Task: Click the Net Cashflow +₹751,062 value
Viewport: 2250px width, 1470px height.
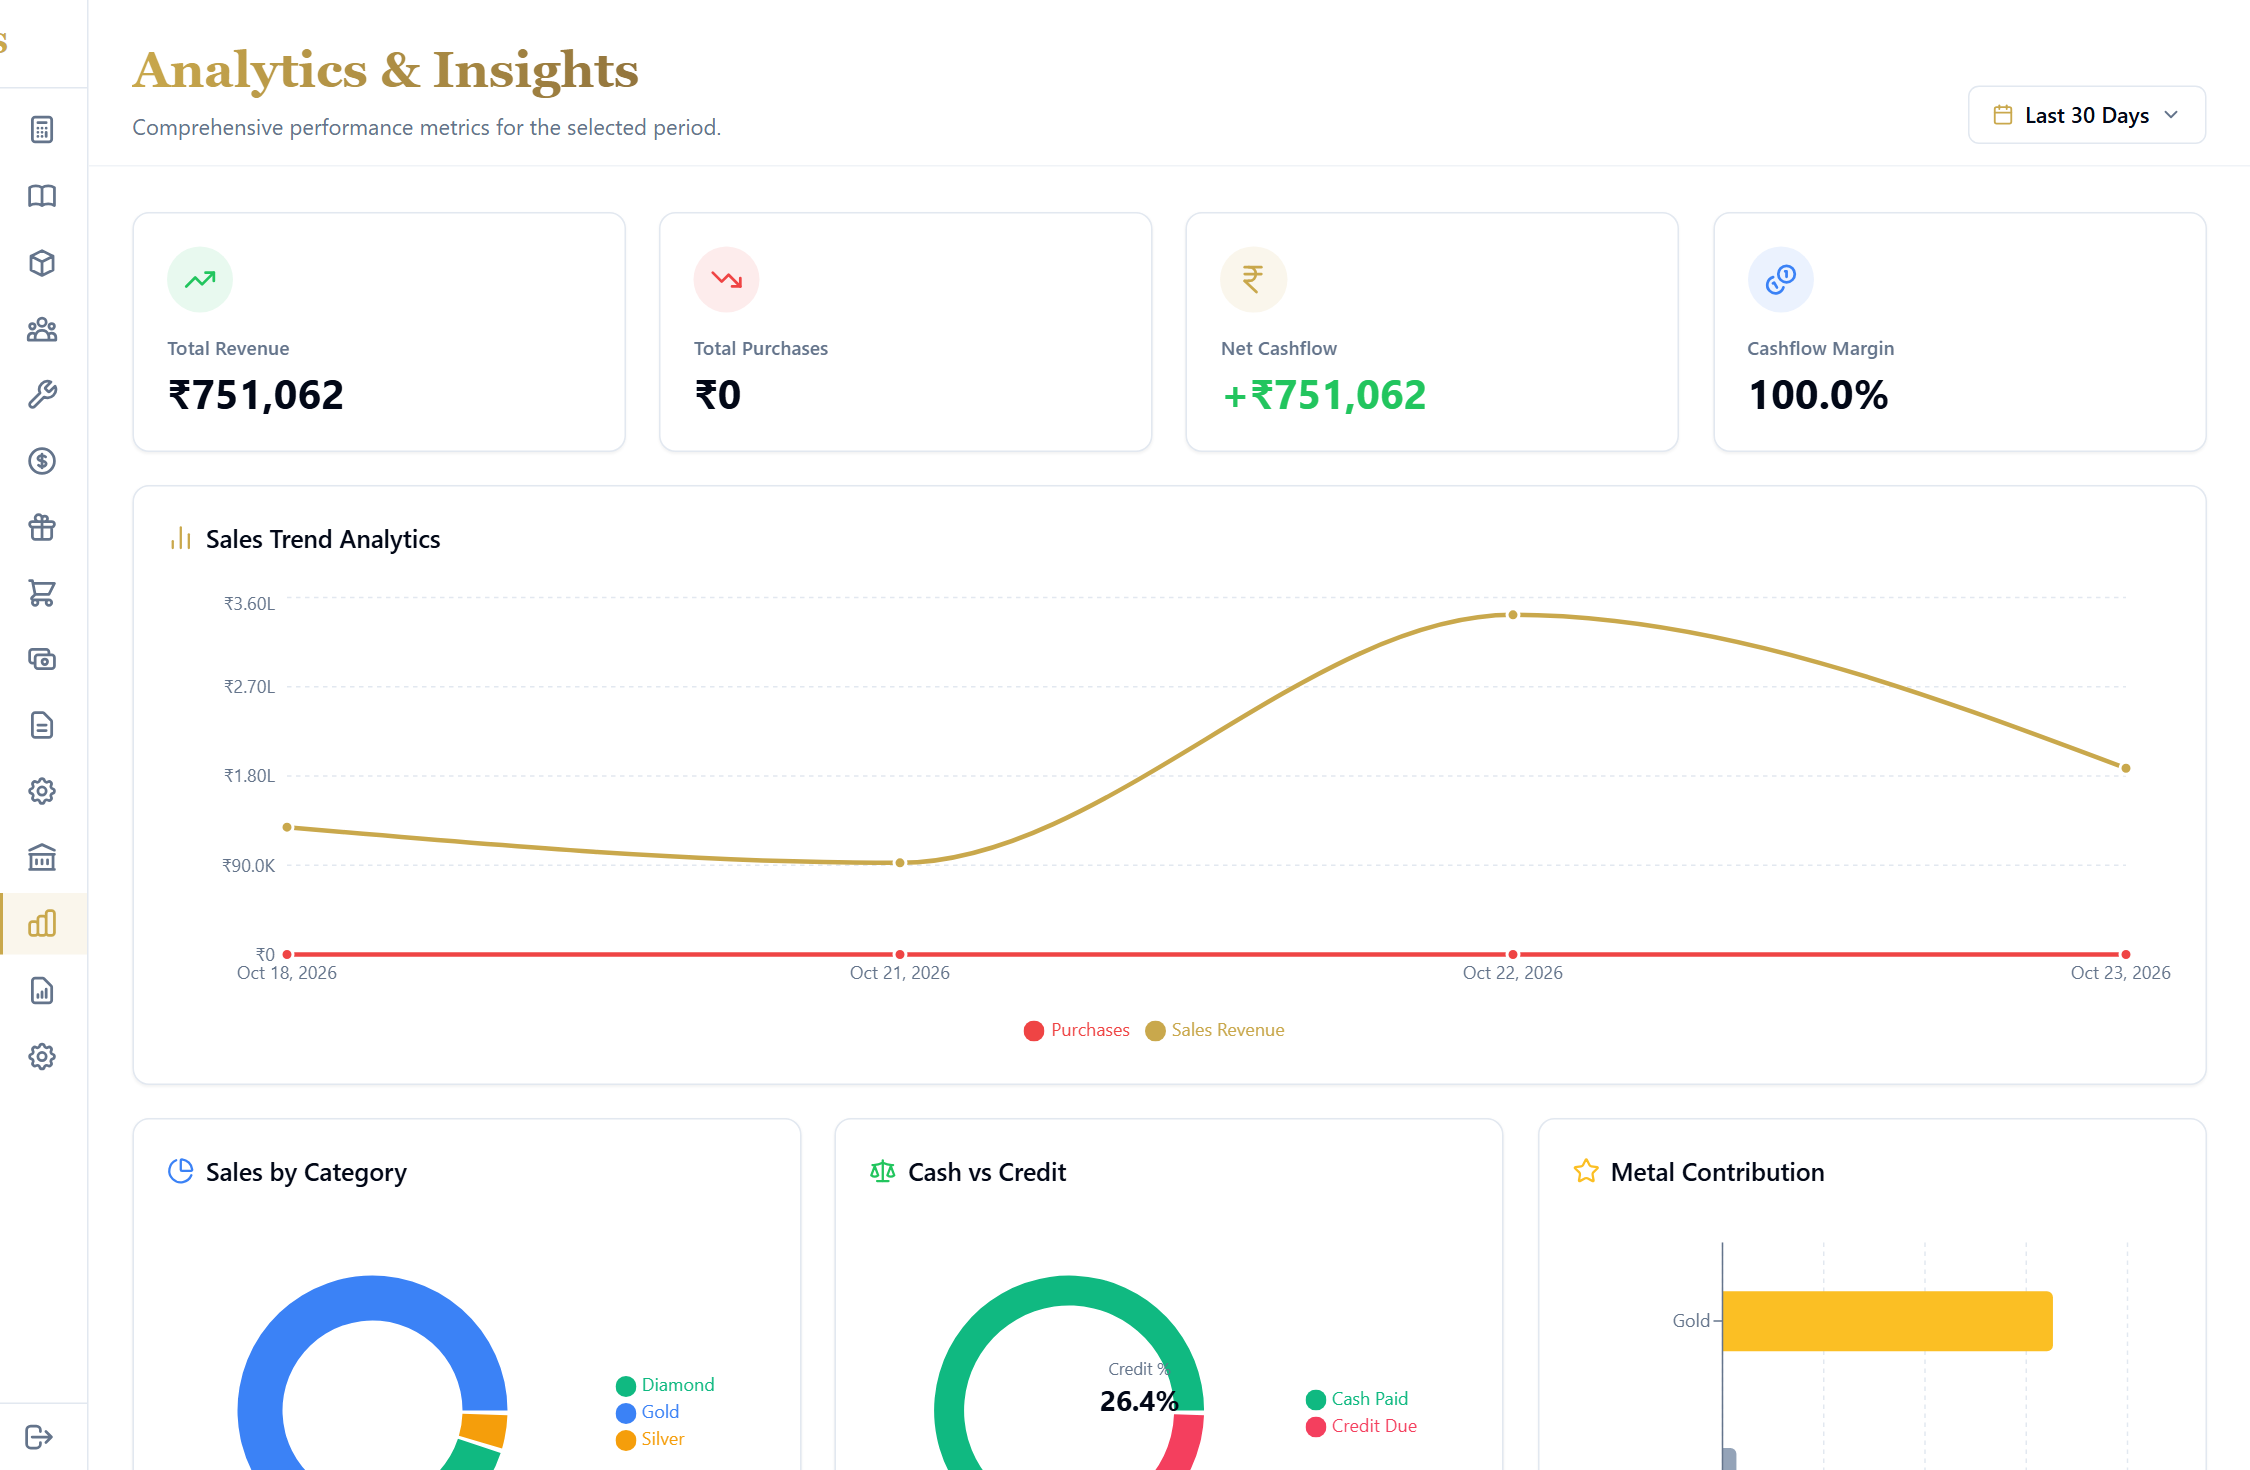Action: click(1324, 395)
